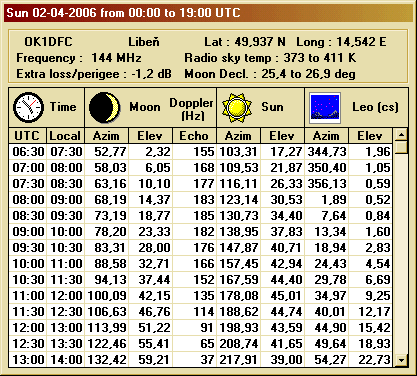
Task: Click the Sun Azim column header
Action: click(x=238, y=136)
